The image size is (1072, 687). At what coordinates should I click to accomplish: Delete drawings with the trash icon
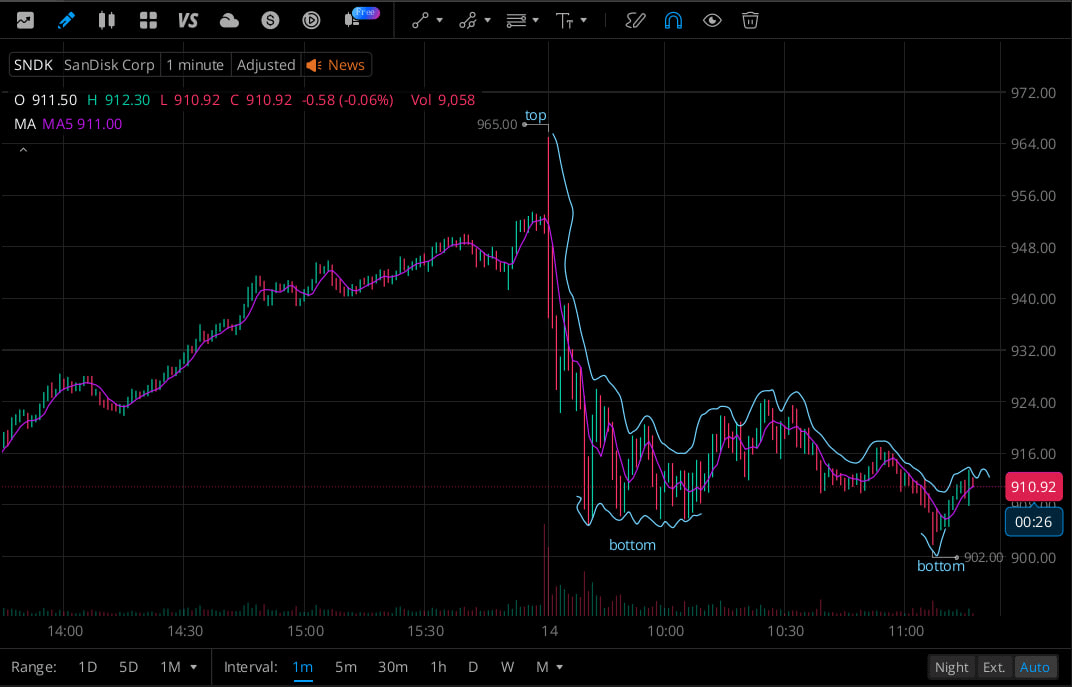pos(750,20)
